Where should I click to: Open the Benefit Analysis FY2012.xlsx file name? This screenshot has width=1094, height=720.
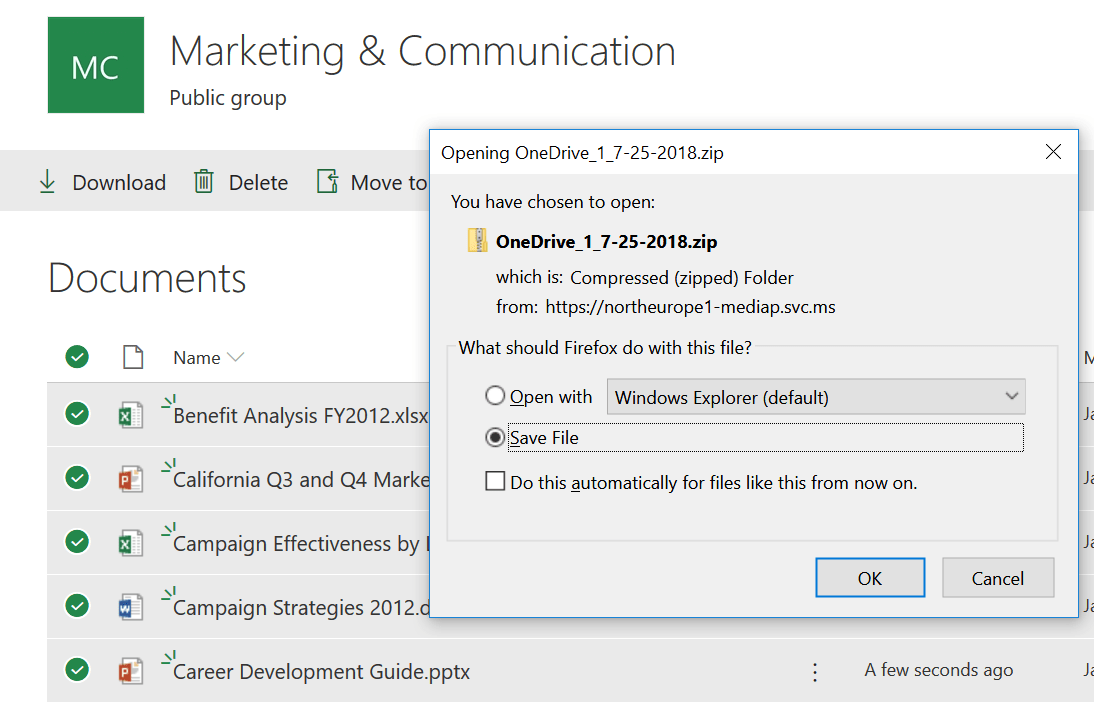[300, 416]
